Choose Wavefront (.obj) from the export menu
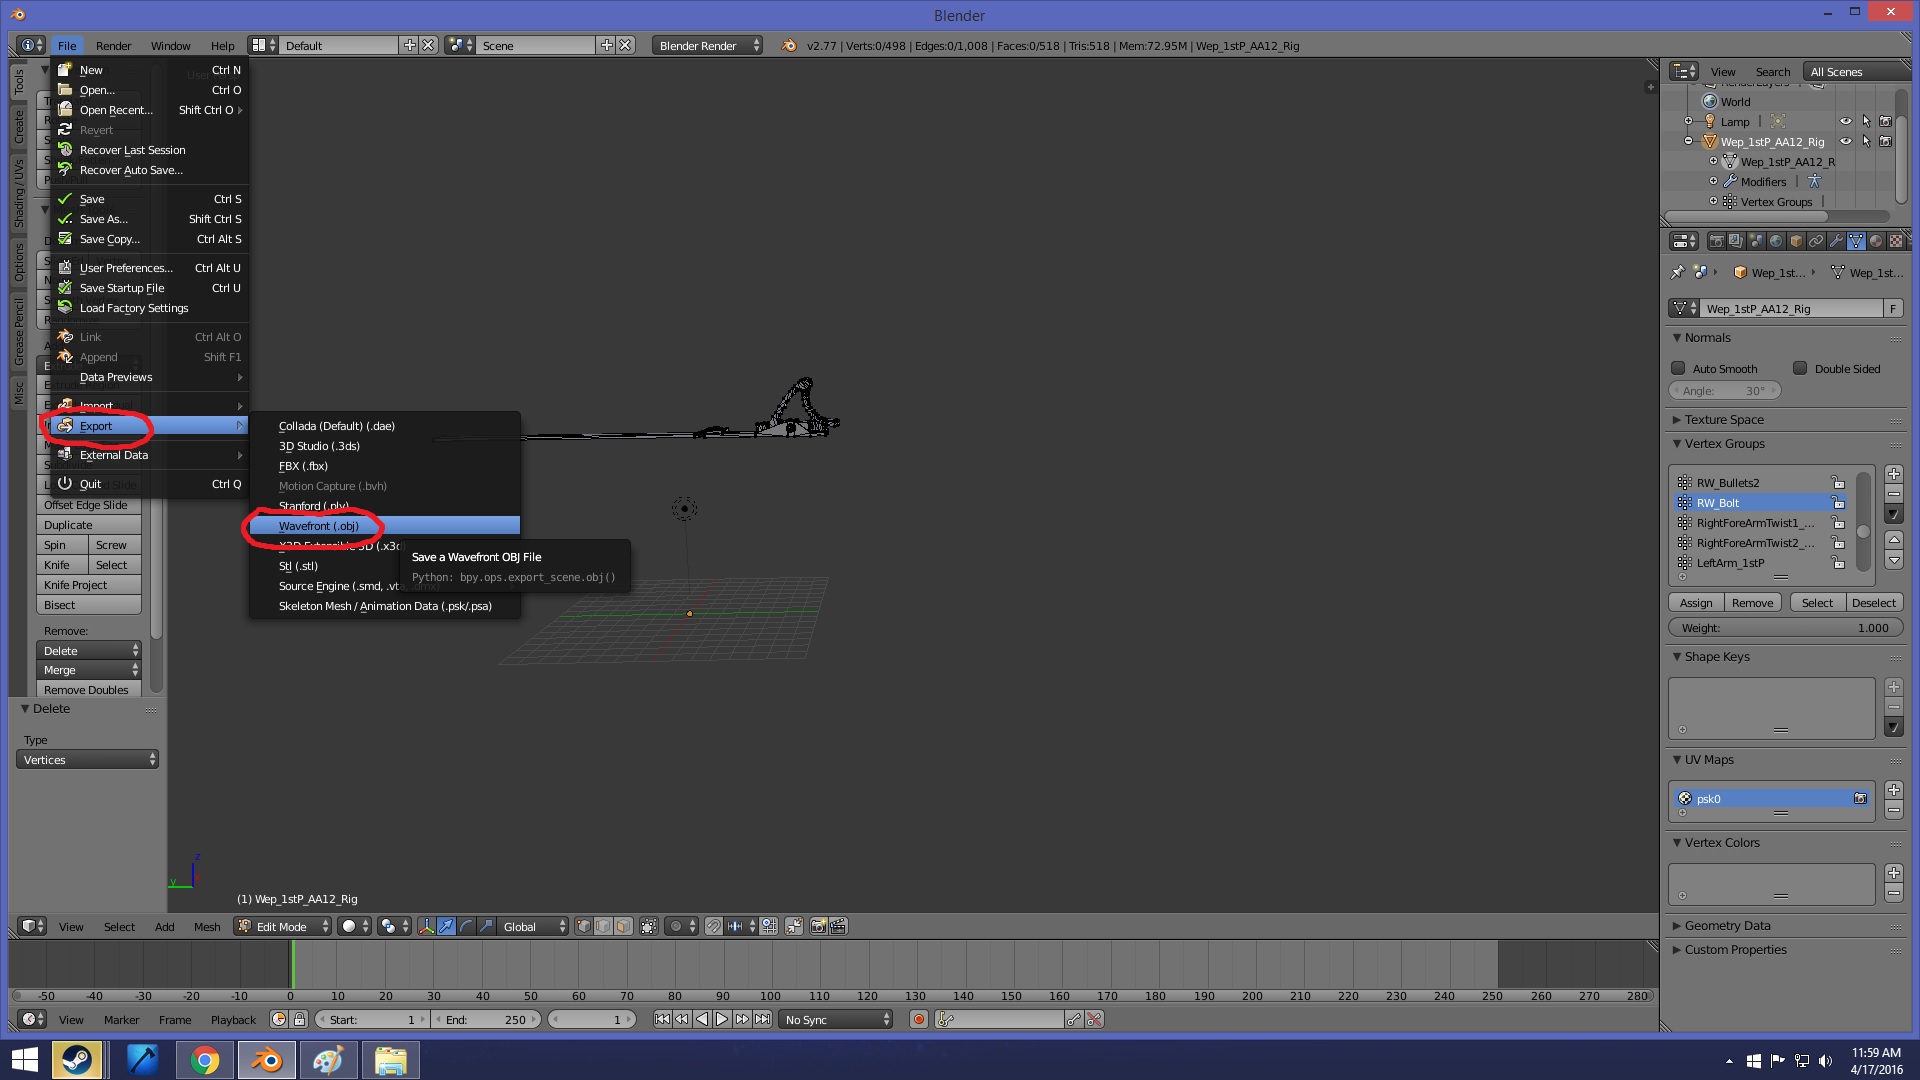This screenshot has height=1080, width=1920. pos(319,526)
